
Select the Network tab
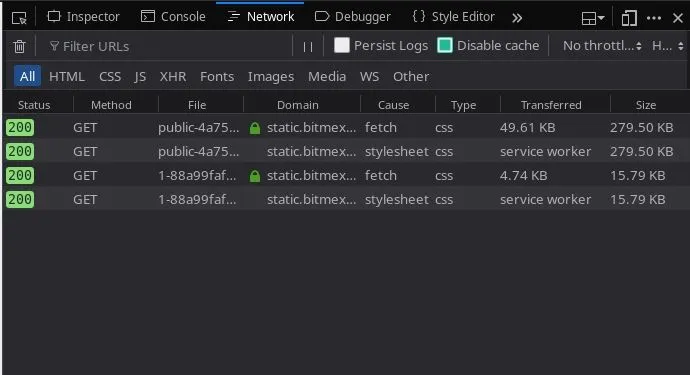(261, 17)
